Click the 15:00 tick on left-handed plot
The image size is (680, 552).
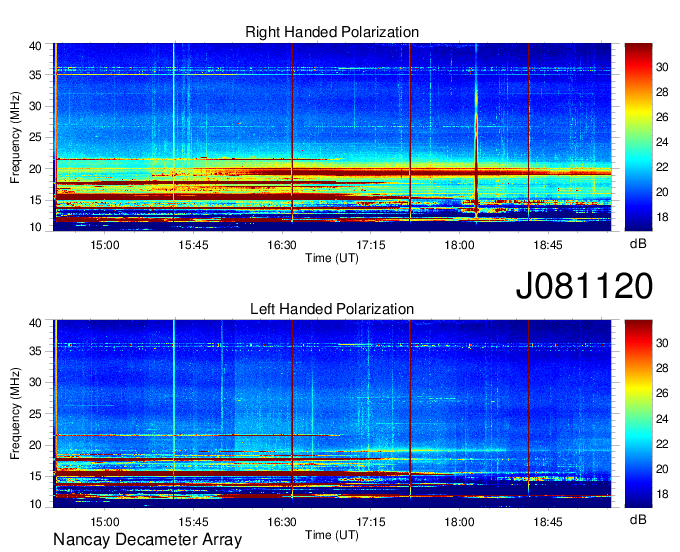[x=105, y=522]
